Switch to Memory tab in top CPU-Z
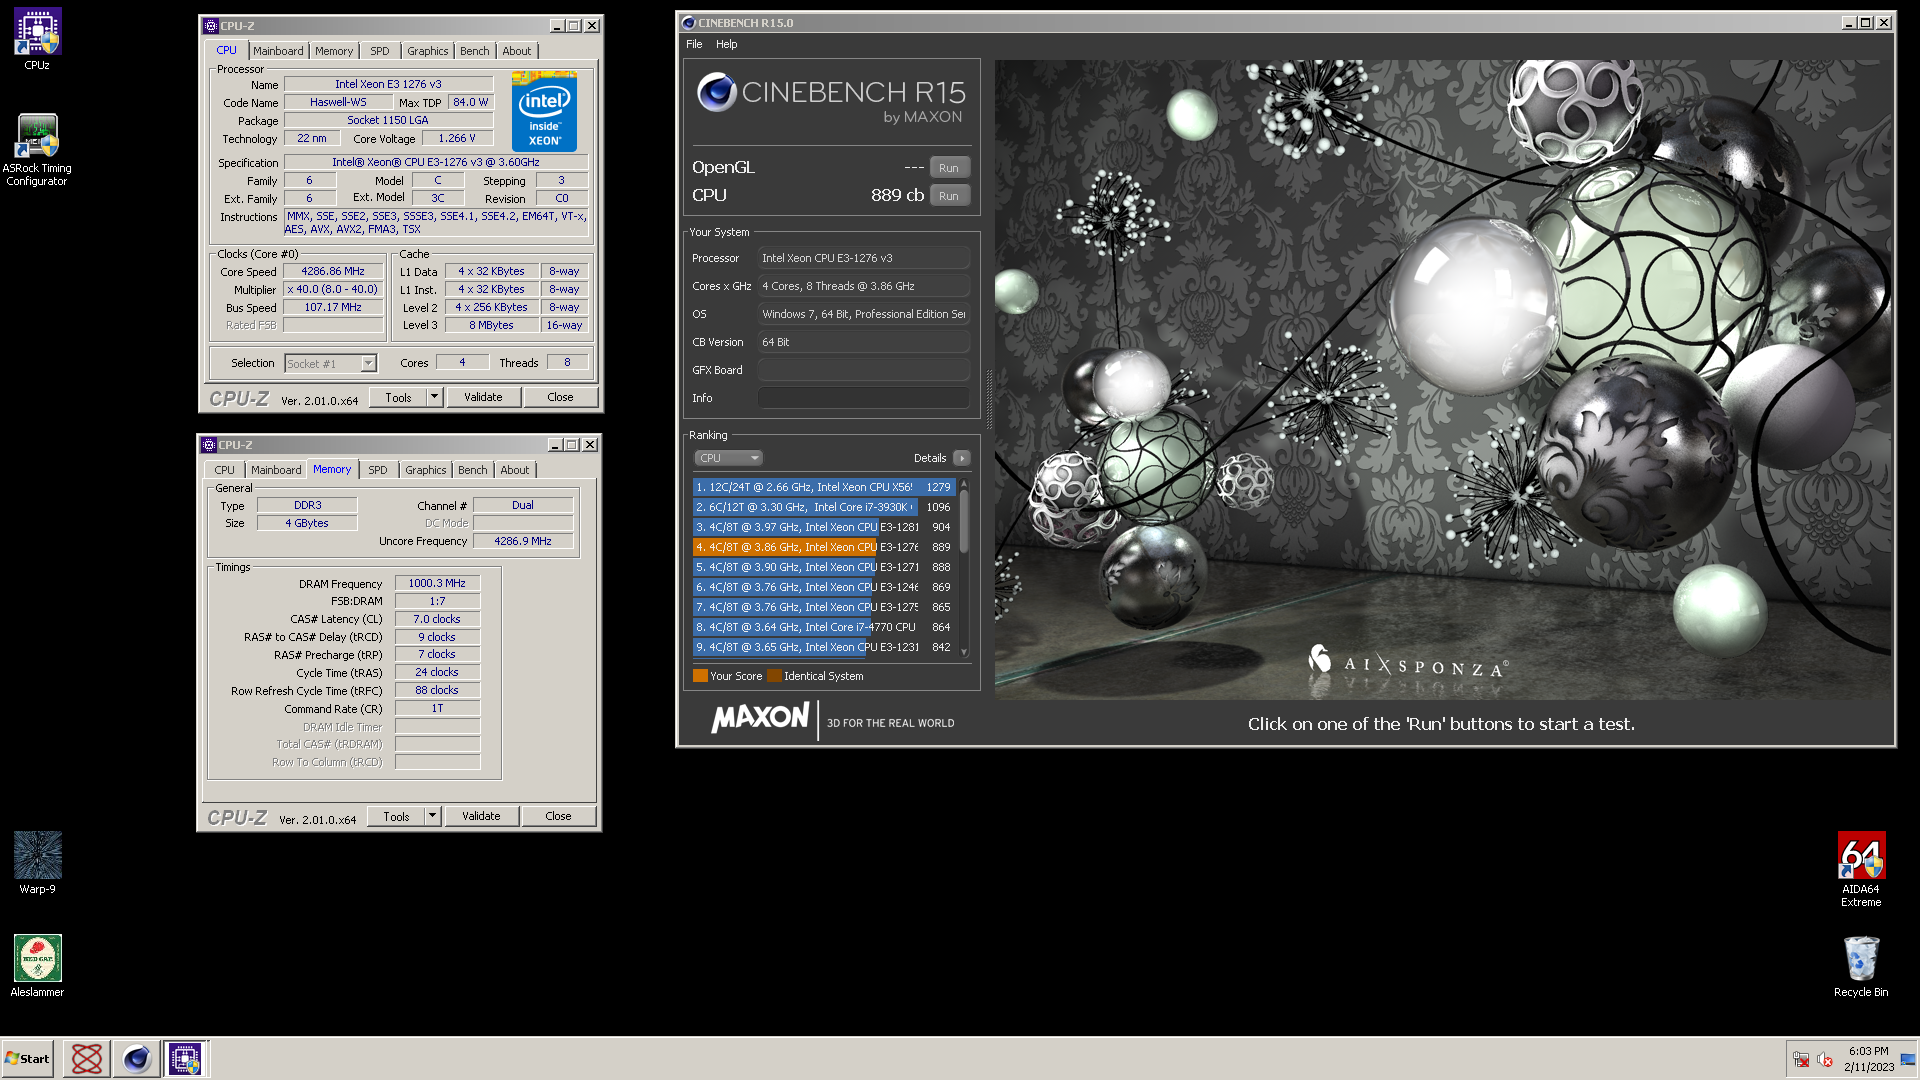1920x1080 pixels. click(334, 51)
